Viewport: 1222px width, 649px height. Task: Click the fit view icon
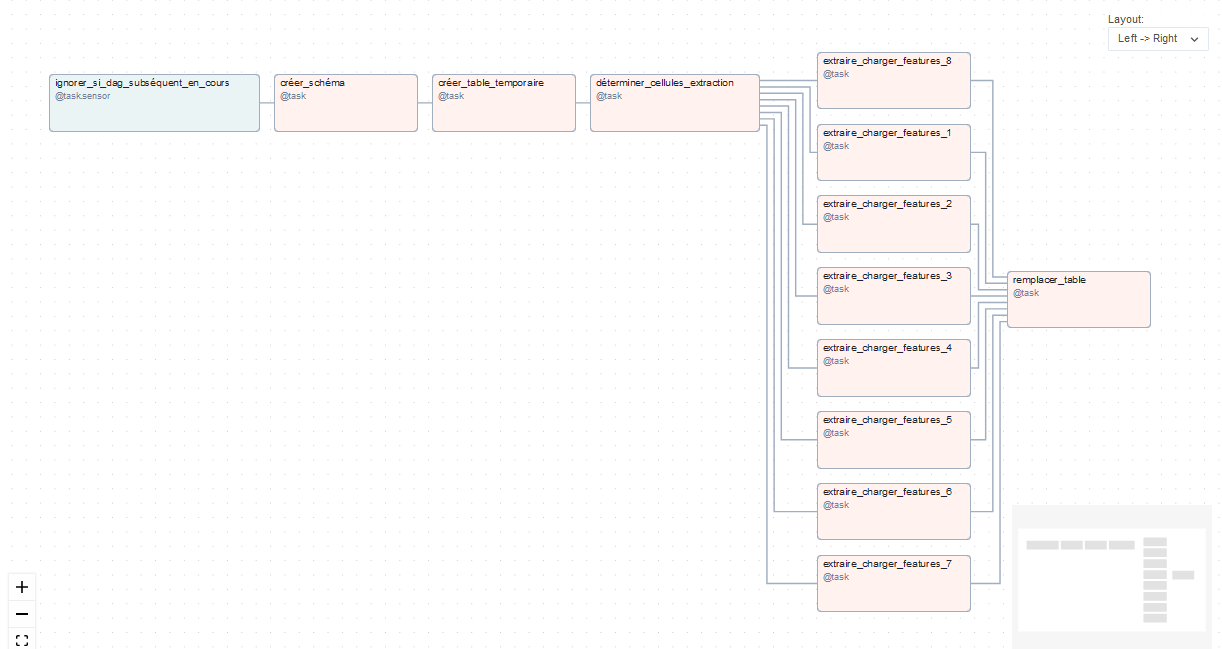click(22, 639)
